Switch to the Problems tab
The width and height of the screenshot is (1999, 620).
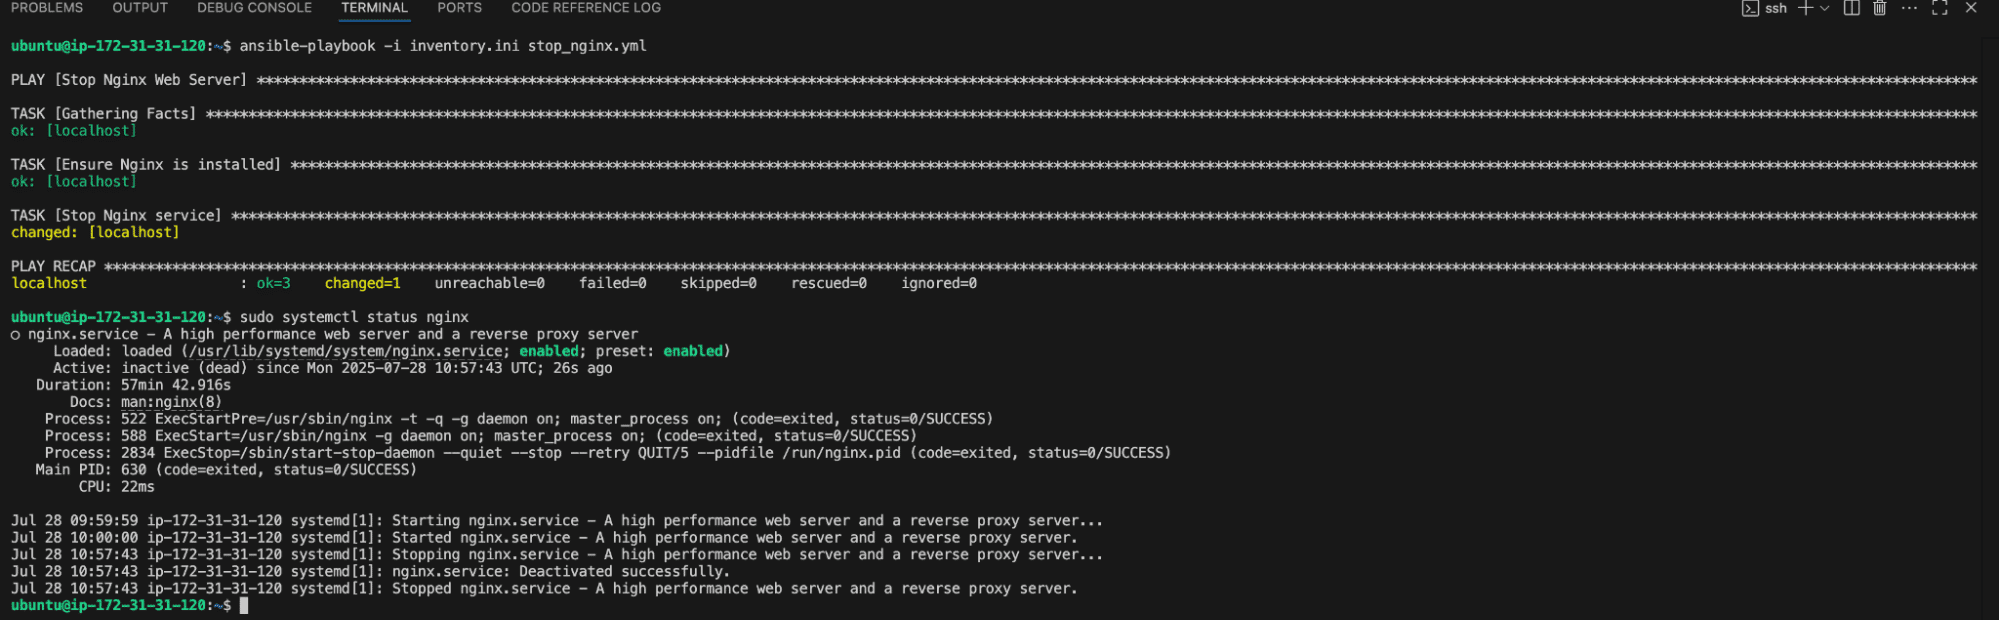pos(47,8)
